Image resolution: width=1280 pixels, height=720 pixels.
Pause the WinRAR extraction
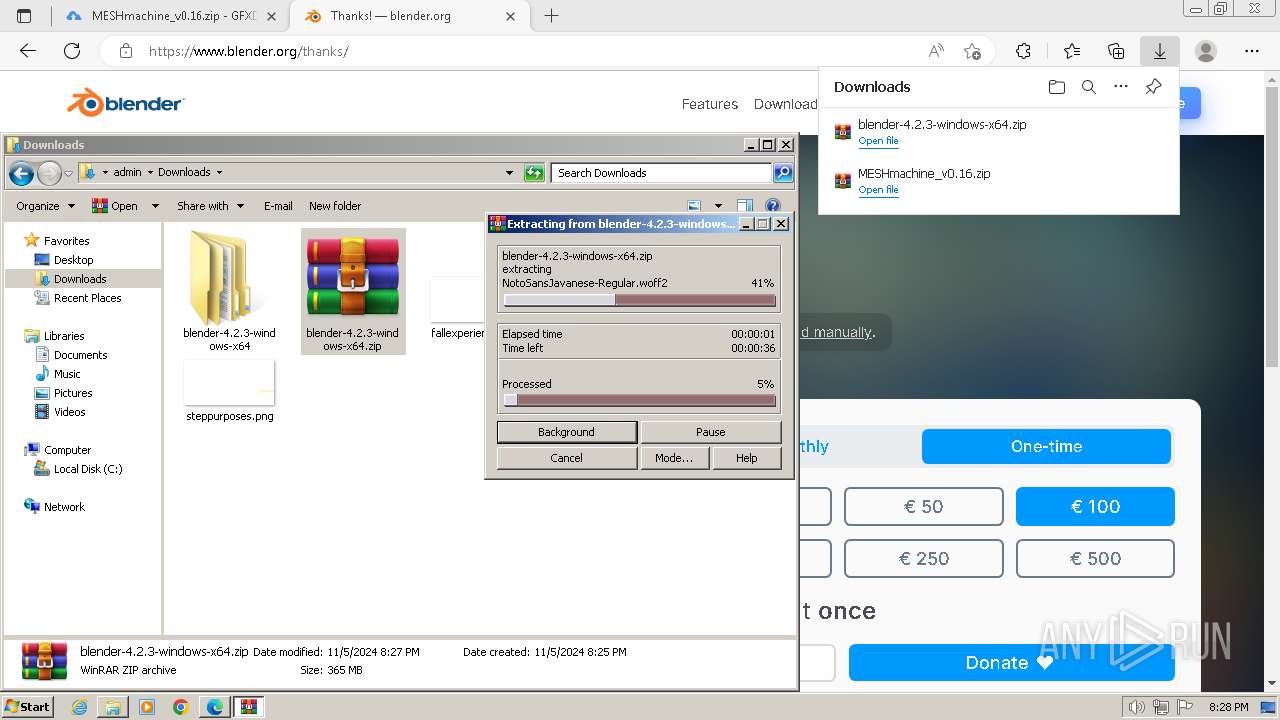click(x=710, y=432)
